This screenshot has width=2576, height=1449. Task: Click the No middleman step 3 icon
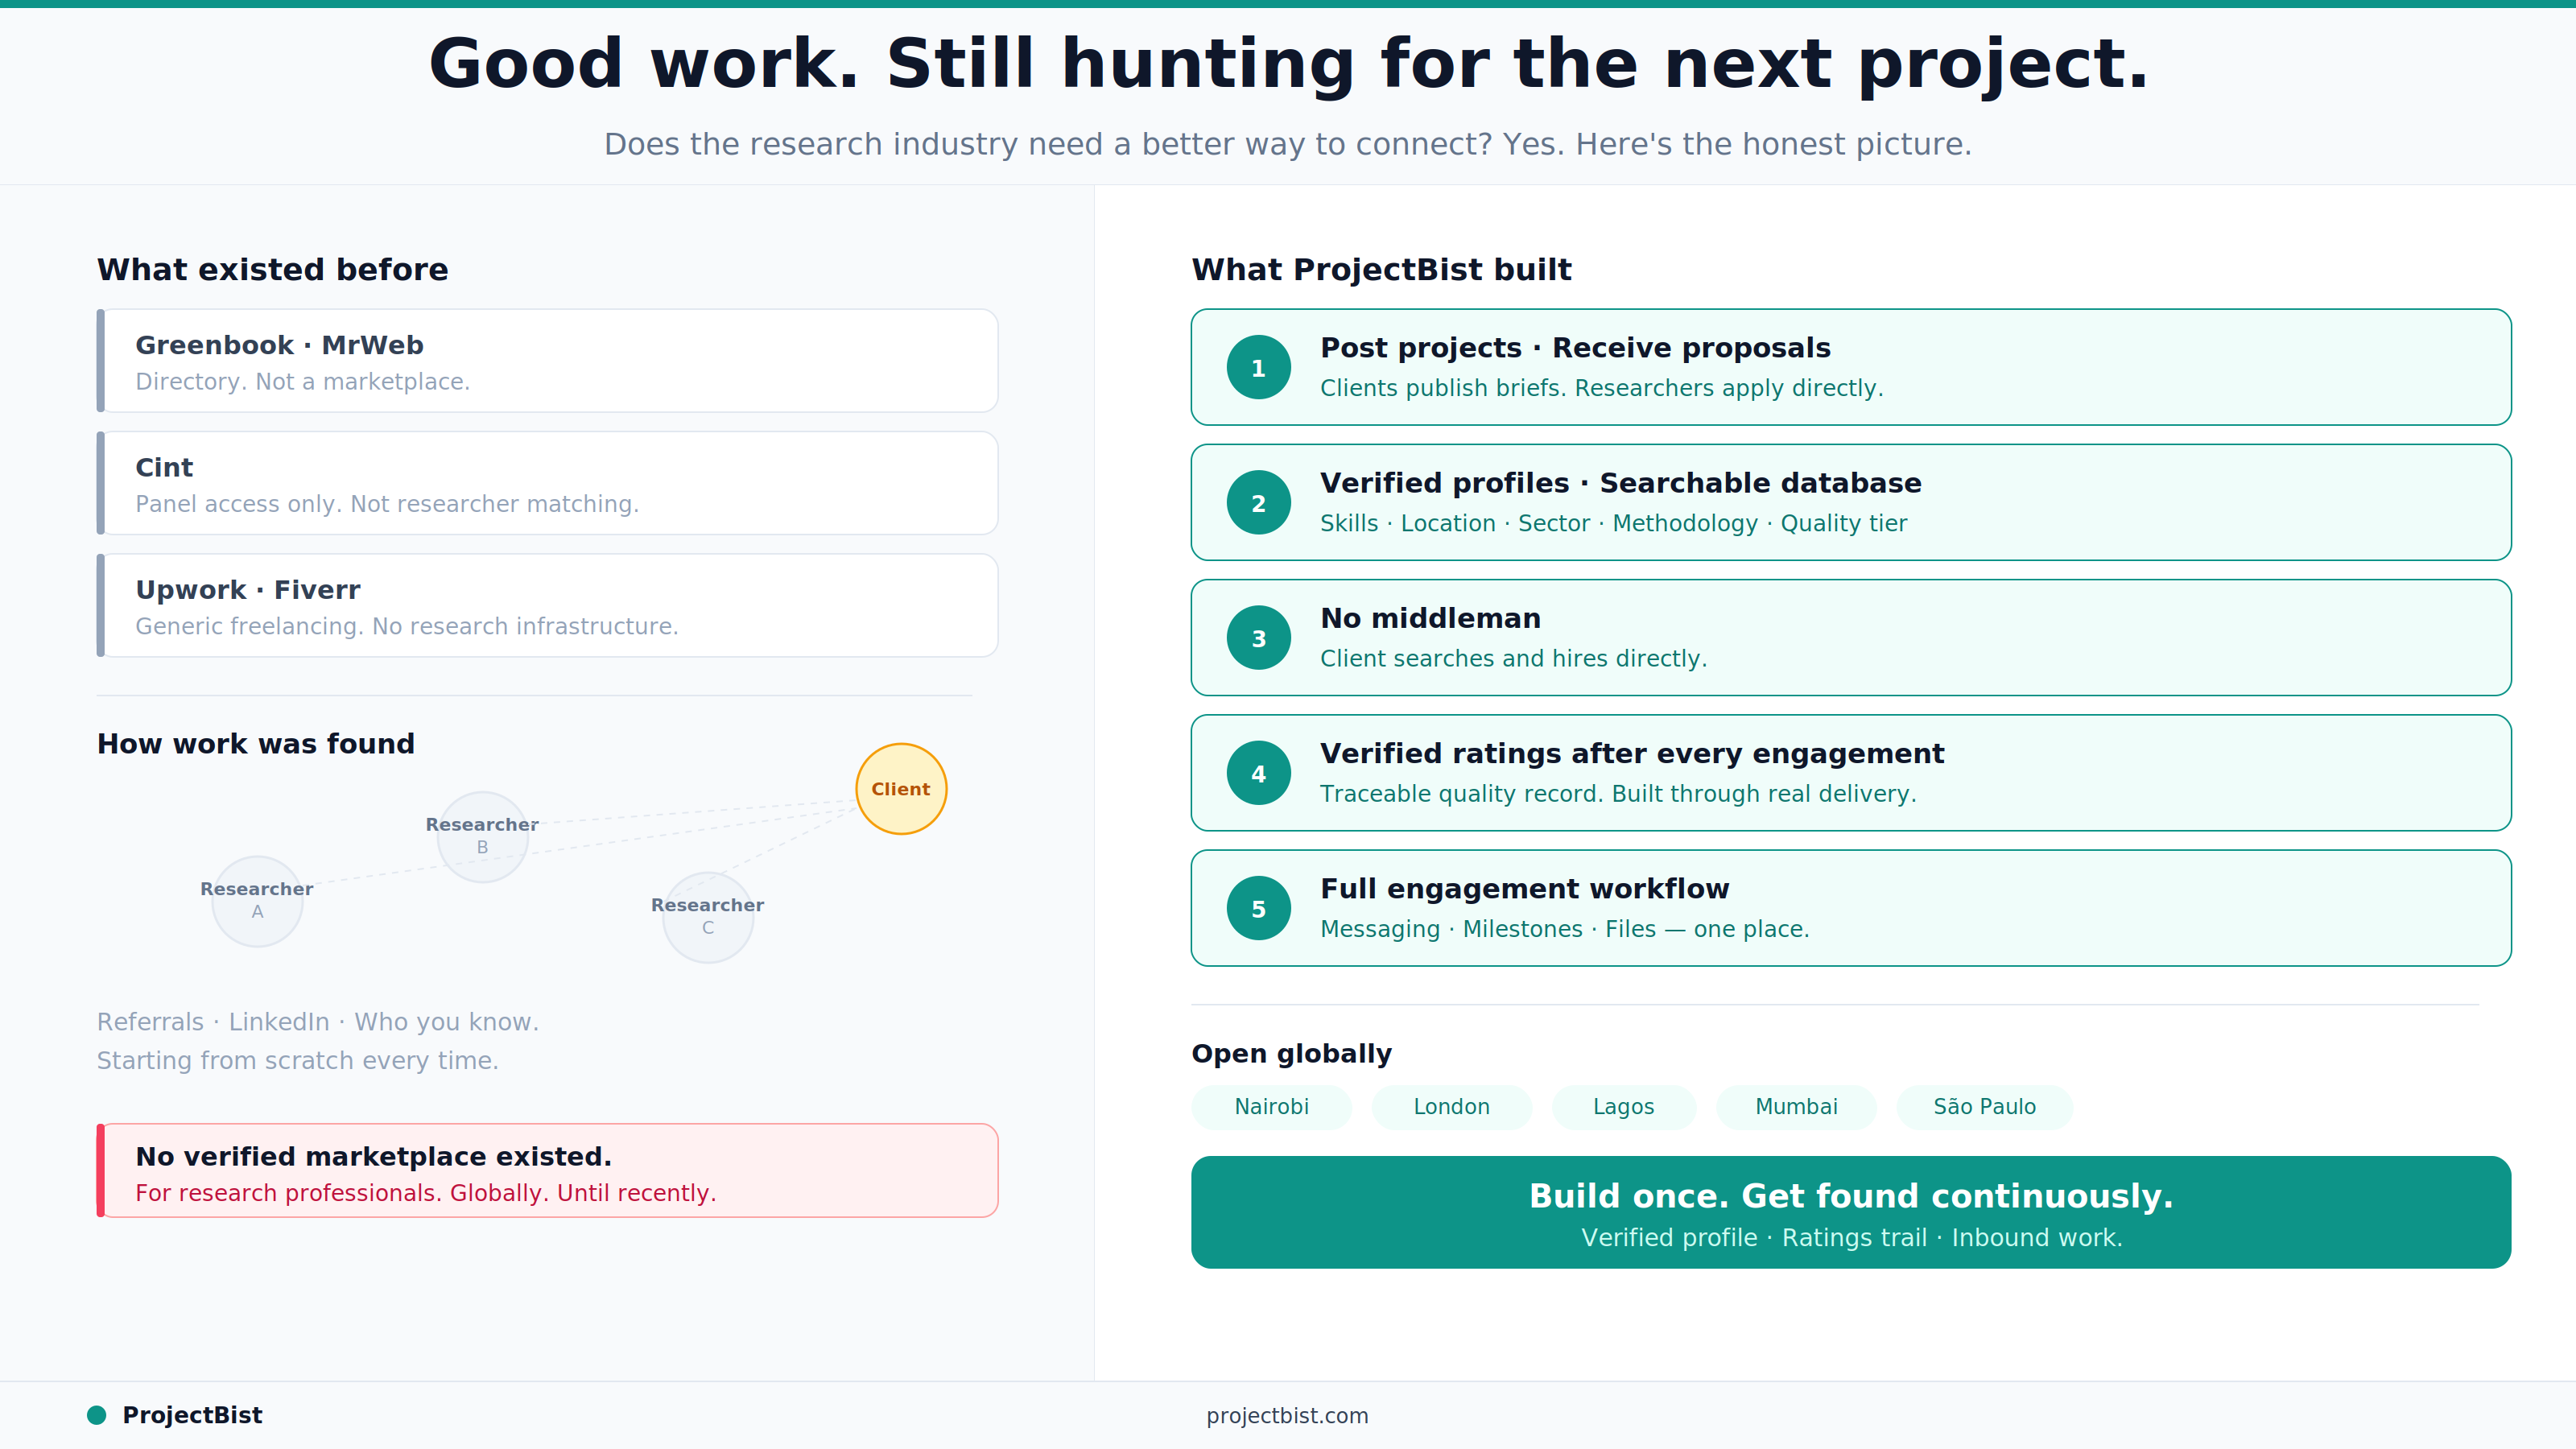1258,637
